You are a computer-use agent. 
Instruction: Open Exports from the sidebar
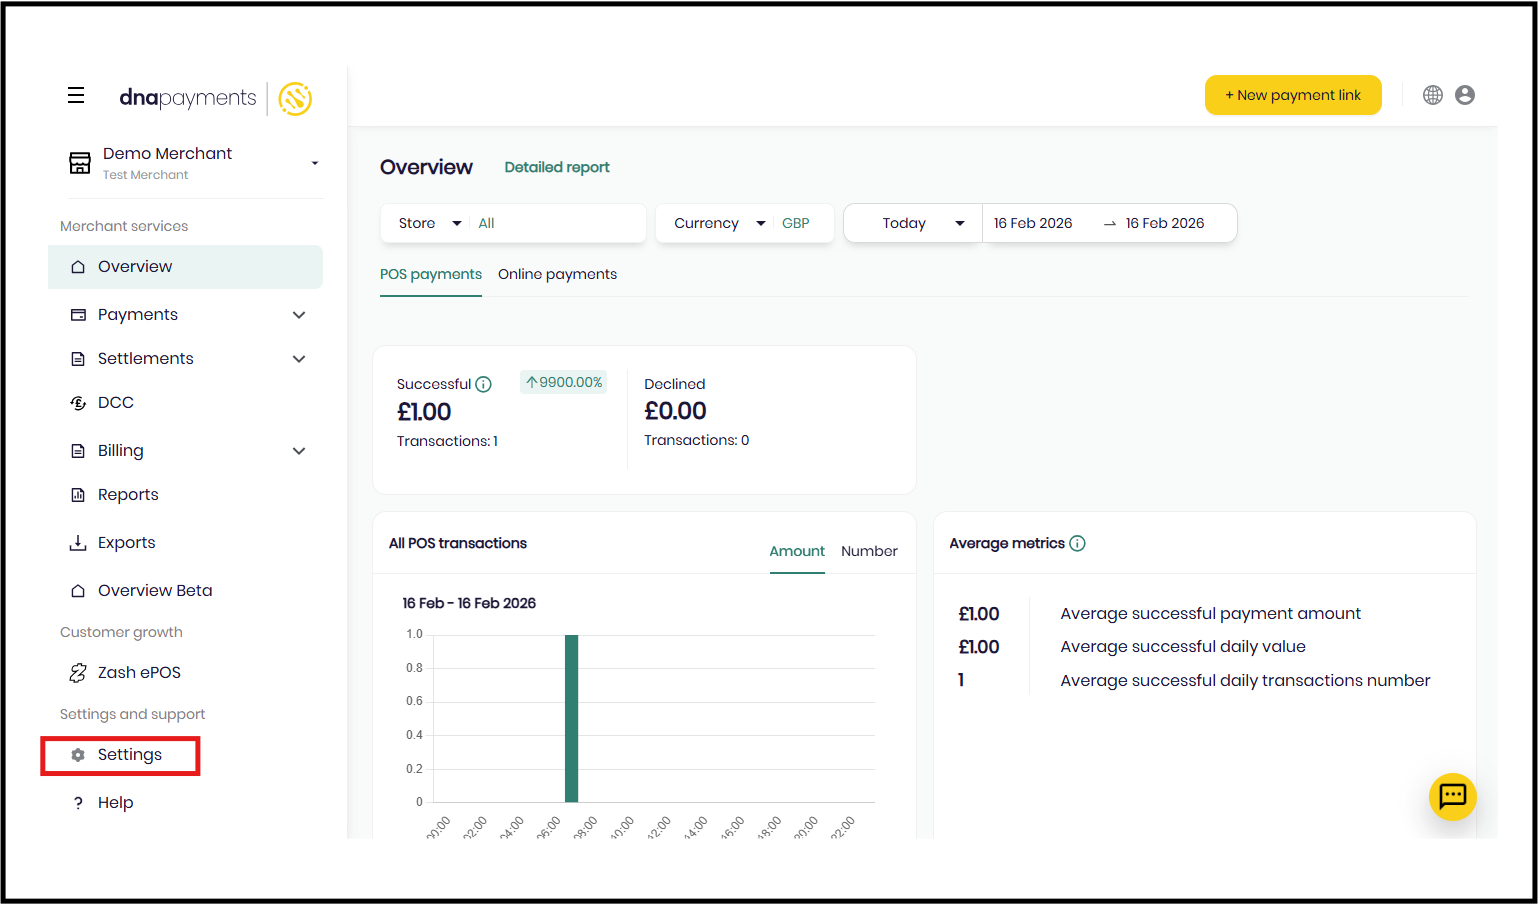126,543
